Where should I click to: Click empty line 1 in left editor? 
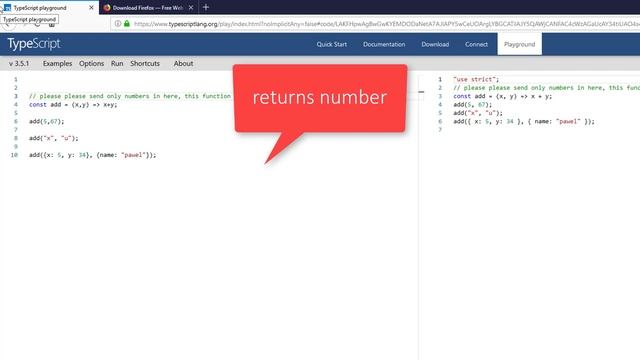(16, 80)
